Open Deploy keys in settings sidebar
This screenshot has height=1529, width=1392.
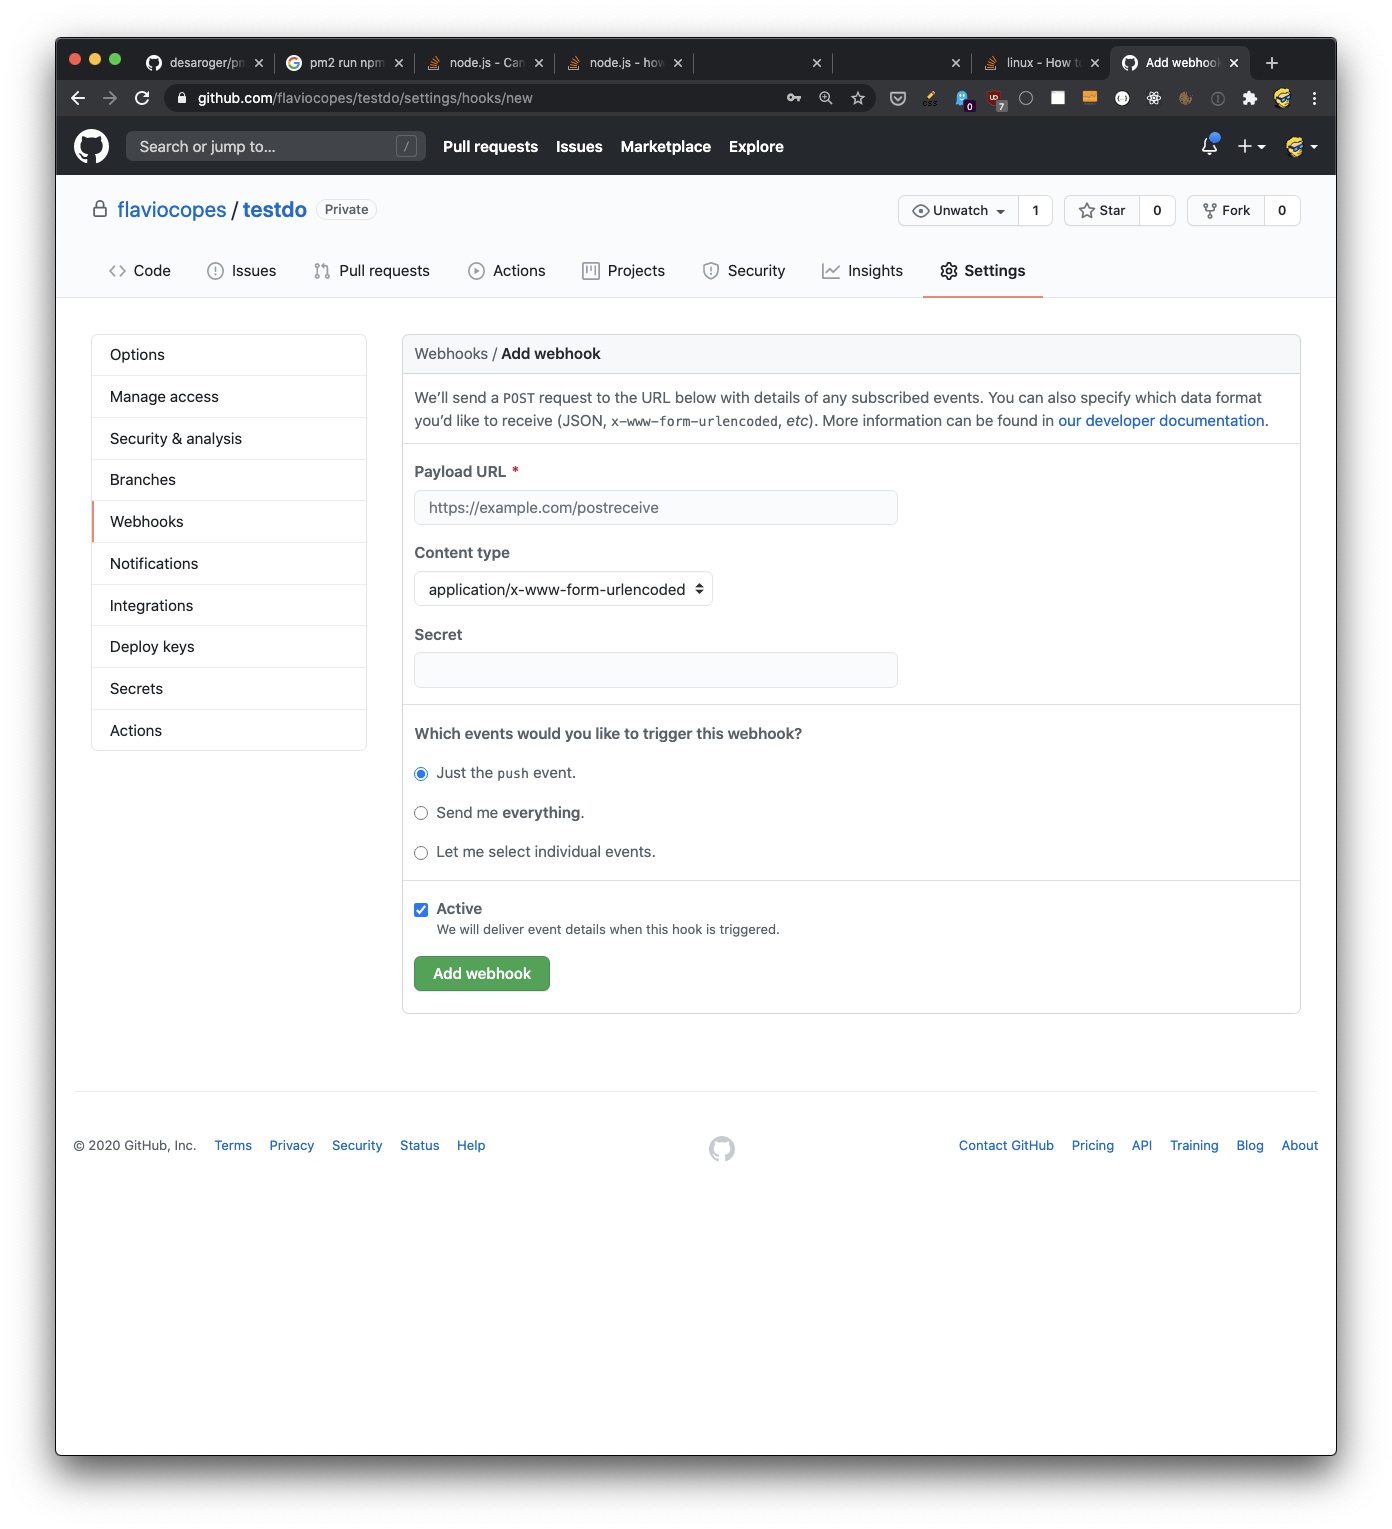pyautogui.click(x=152, y=647)
